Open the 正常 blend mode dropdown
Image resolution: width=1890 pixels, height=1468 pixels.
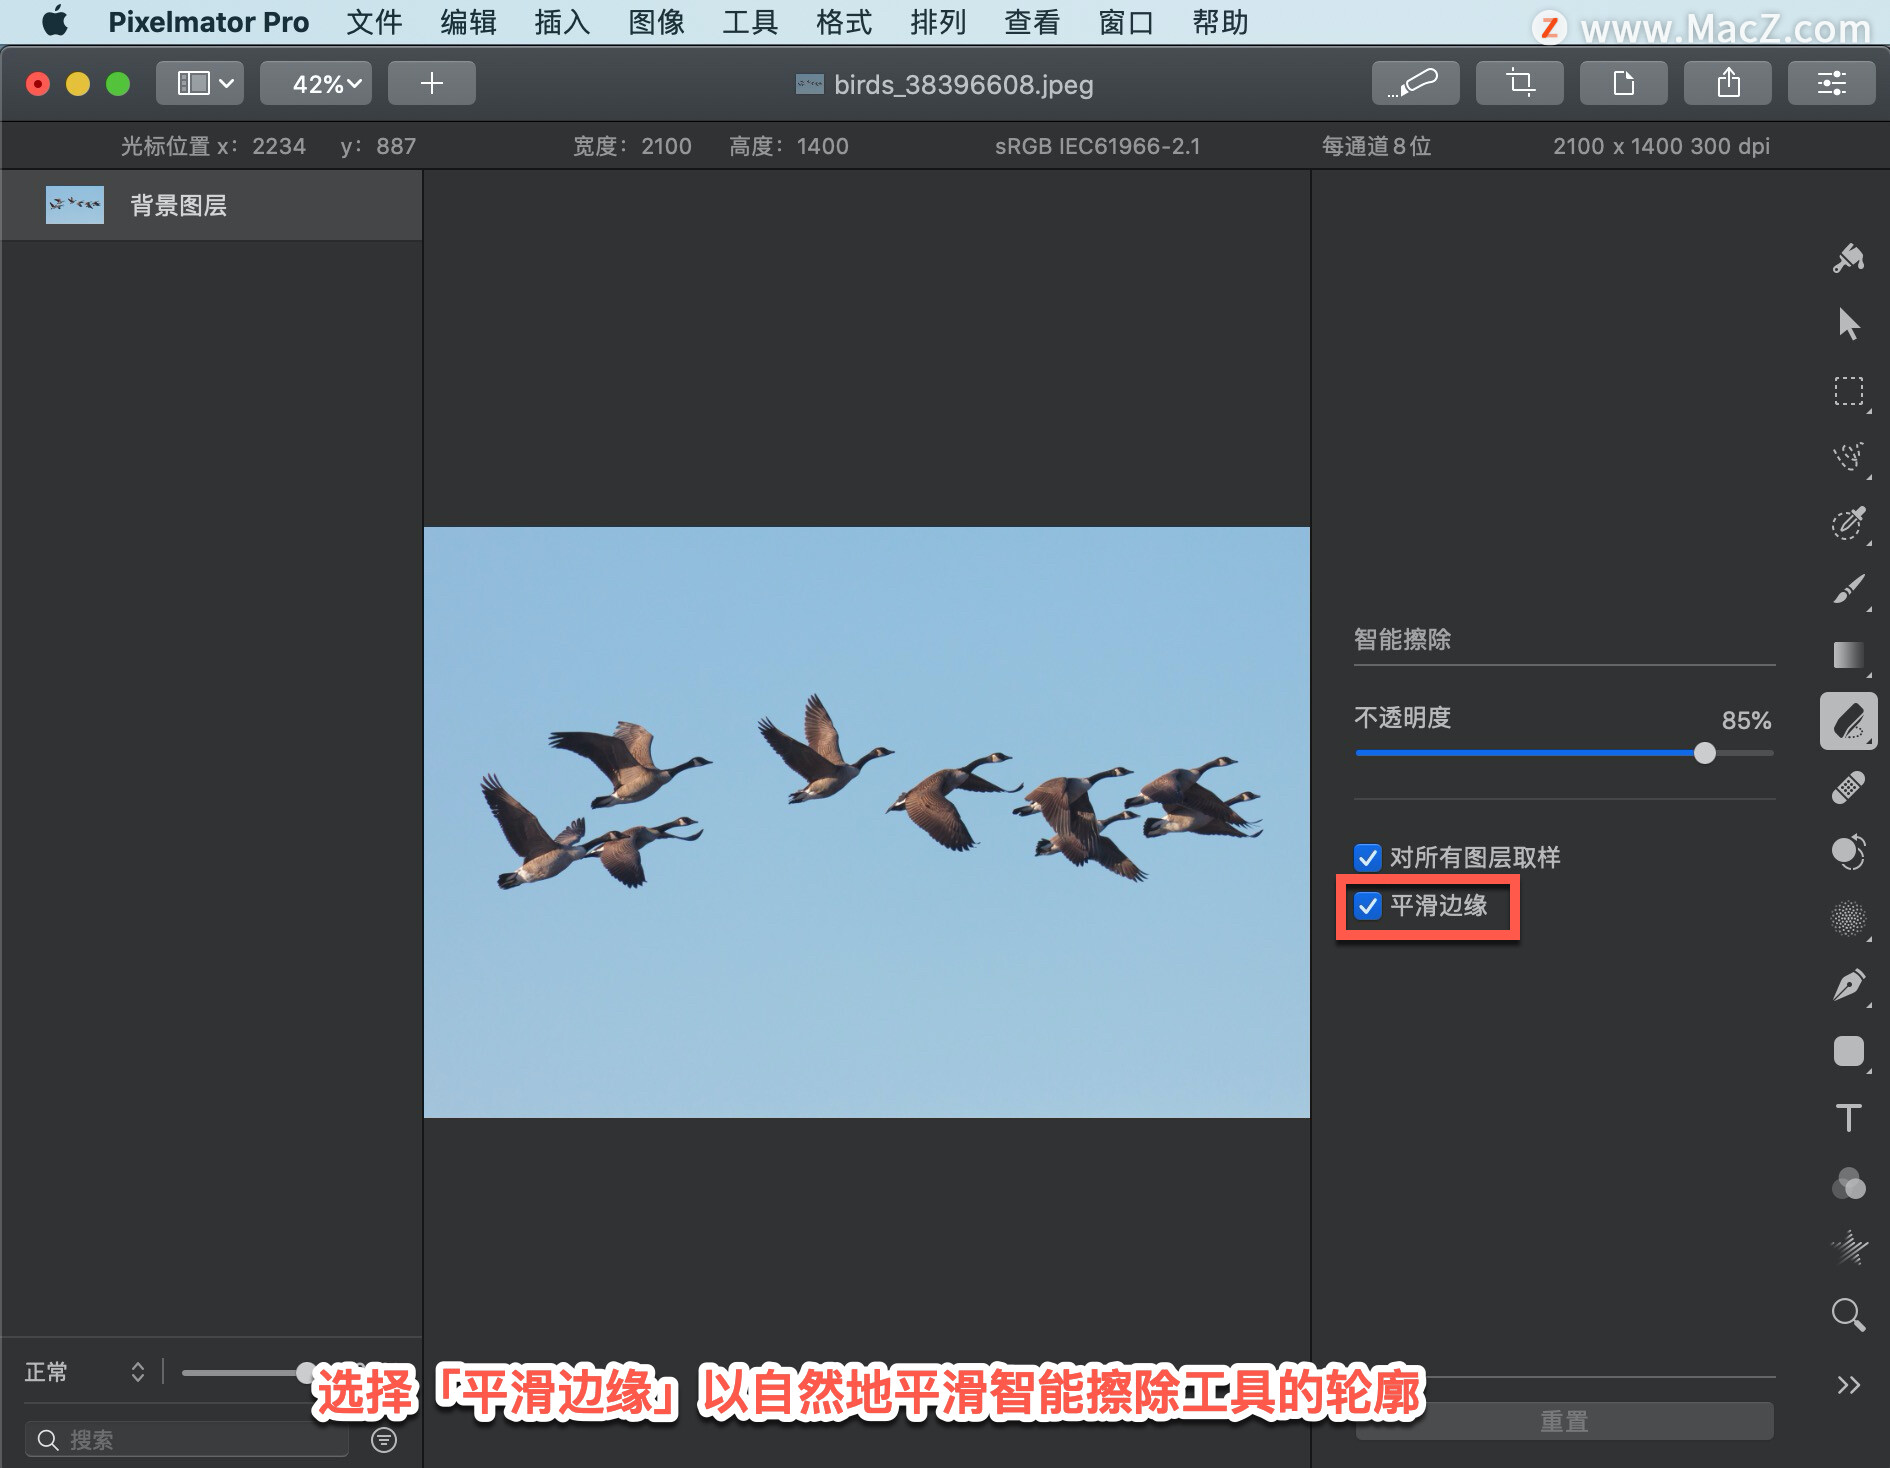click(x=85, y=1372)
